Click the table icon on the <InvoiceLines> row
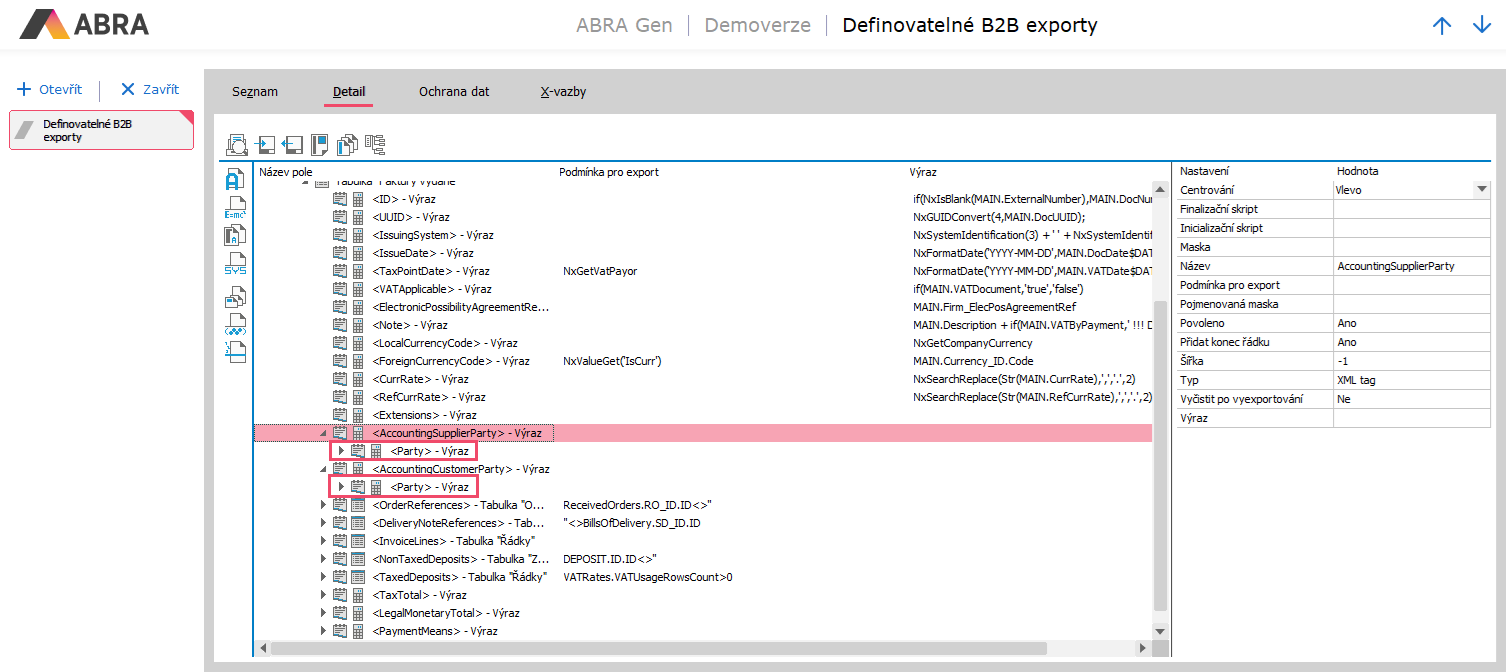This screenshot has height=672, width=1506. click(x=358, y=541)
